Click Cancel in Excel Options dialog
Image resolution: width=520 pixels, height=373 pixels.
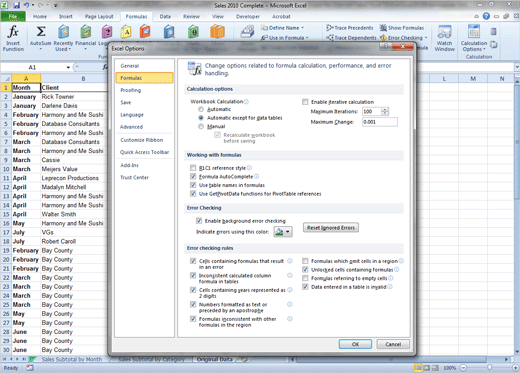click(x=393, y=344)
